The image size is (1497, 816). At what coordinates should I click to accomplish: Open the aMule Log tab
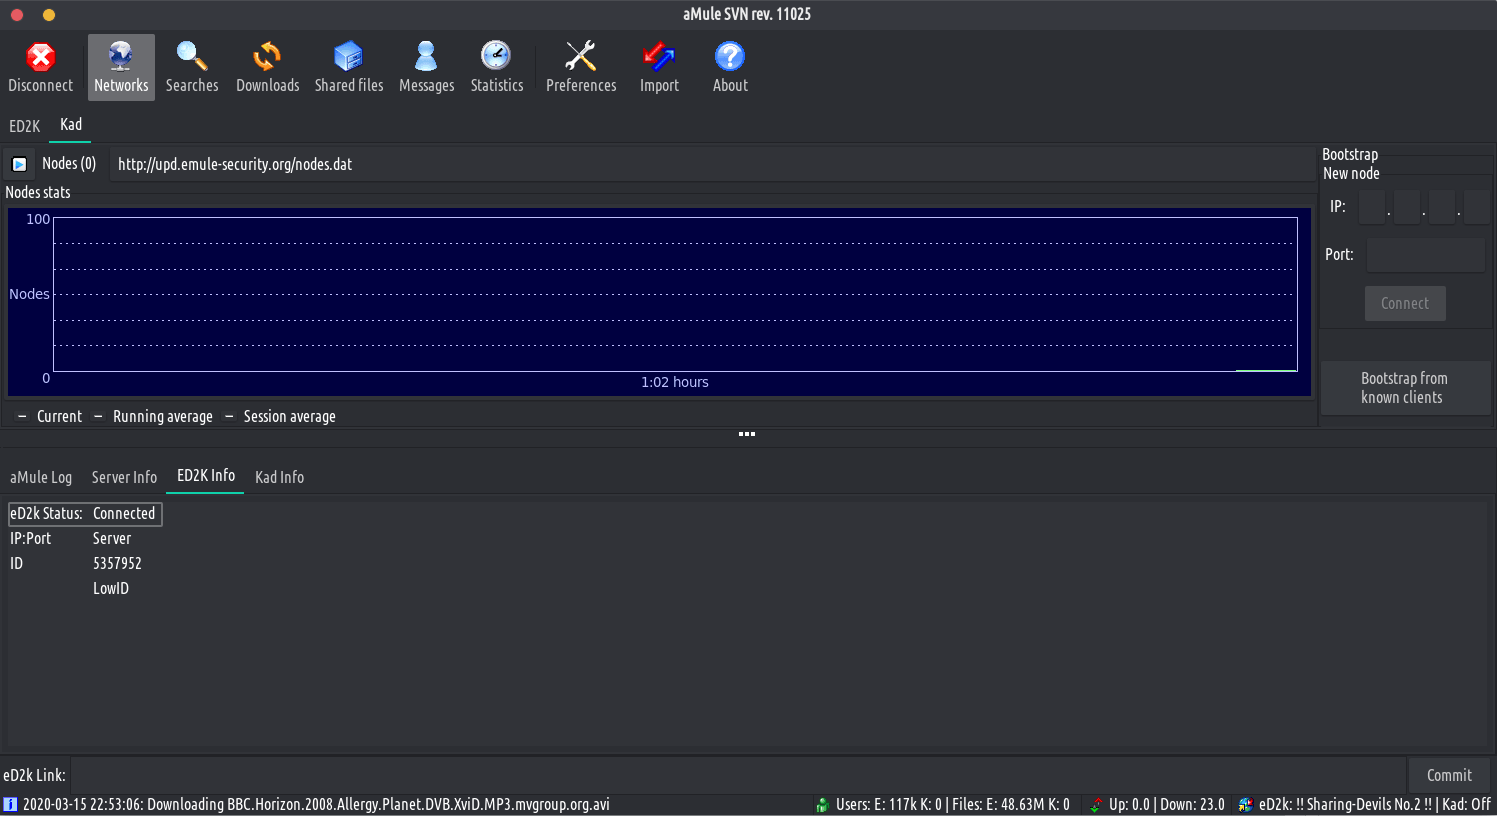[41, 477]
